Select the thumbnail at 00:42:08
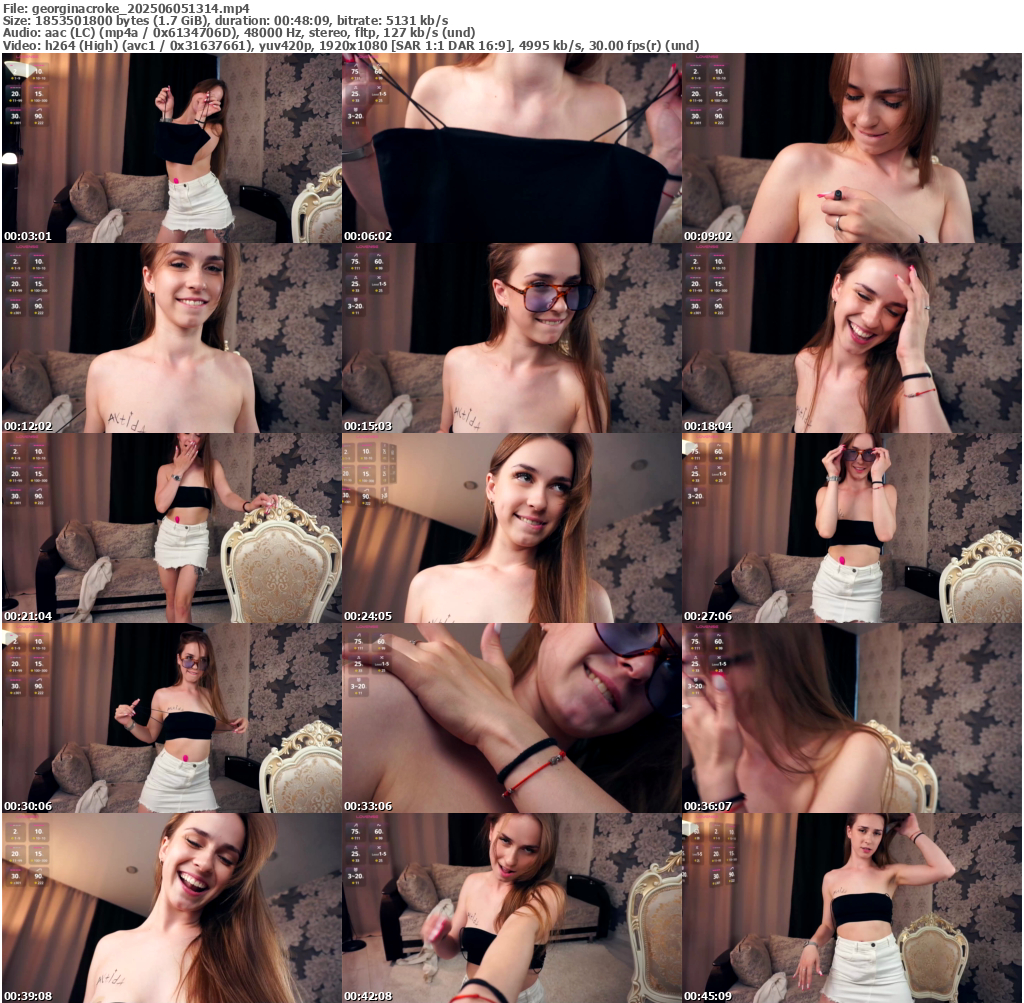This screenshot has width=1024, height=1003. 511,908
